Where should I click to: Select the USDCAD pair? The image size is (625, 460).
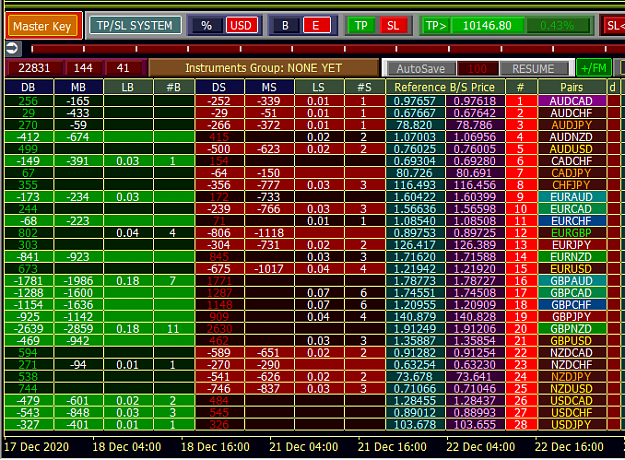572,400
